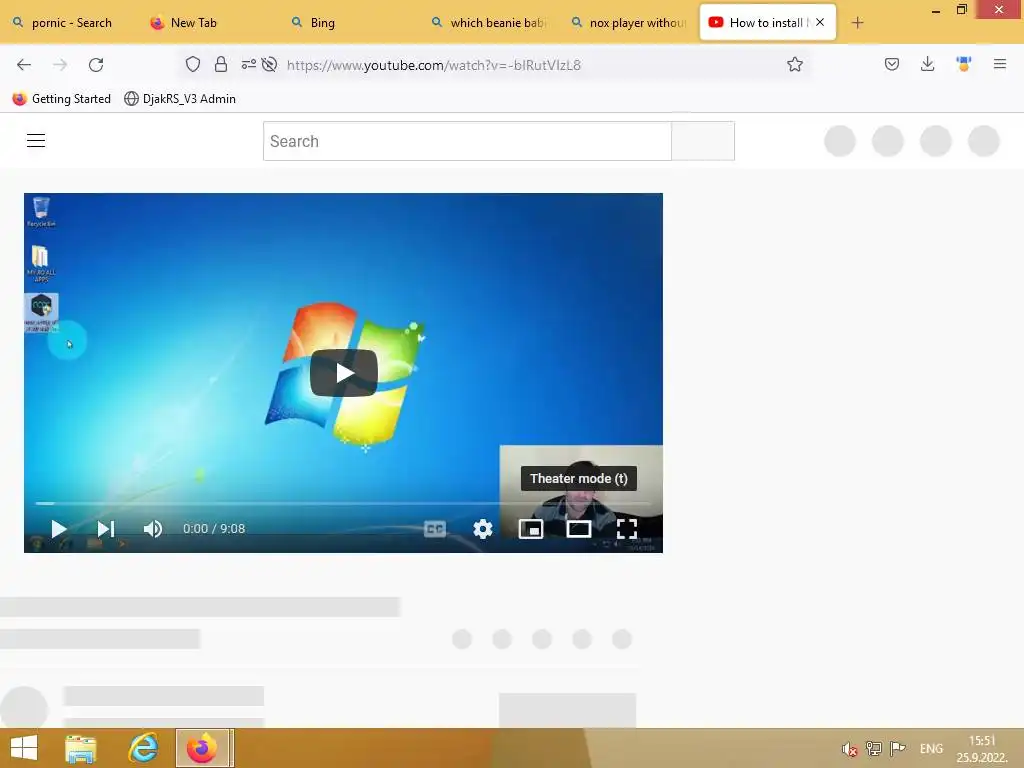The height and width of the screenshot is (768, 1024).
Task: Toggle closed captions (CC) on the player
Action: pyautogui.click(x=435, y=529)
